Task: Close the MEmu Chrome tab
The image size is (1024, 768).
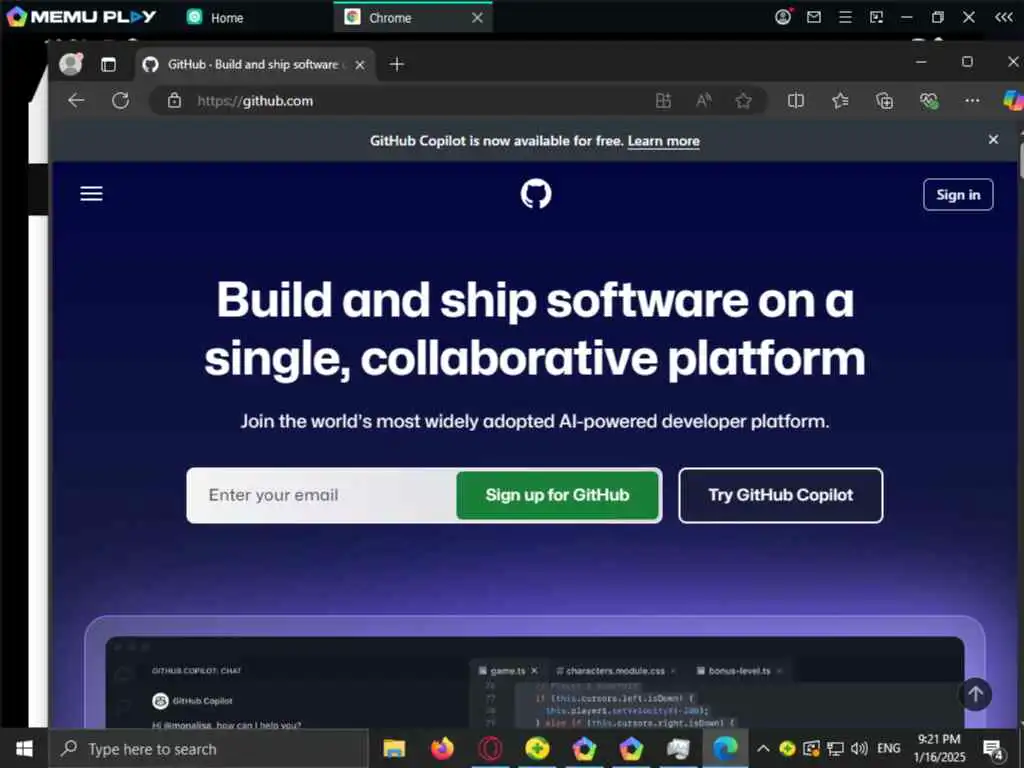Action: (x=477, y=18)
